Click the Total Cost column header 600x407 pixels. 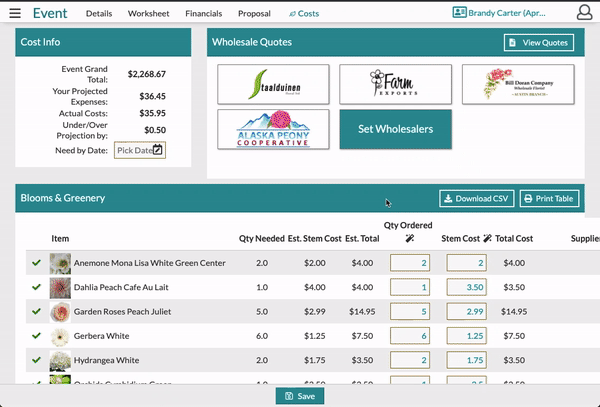click(514, 238)
